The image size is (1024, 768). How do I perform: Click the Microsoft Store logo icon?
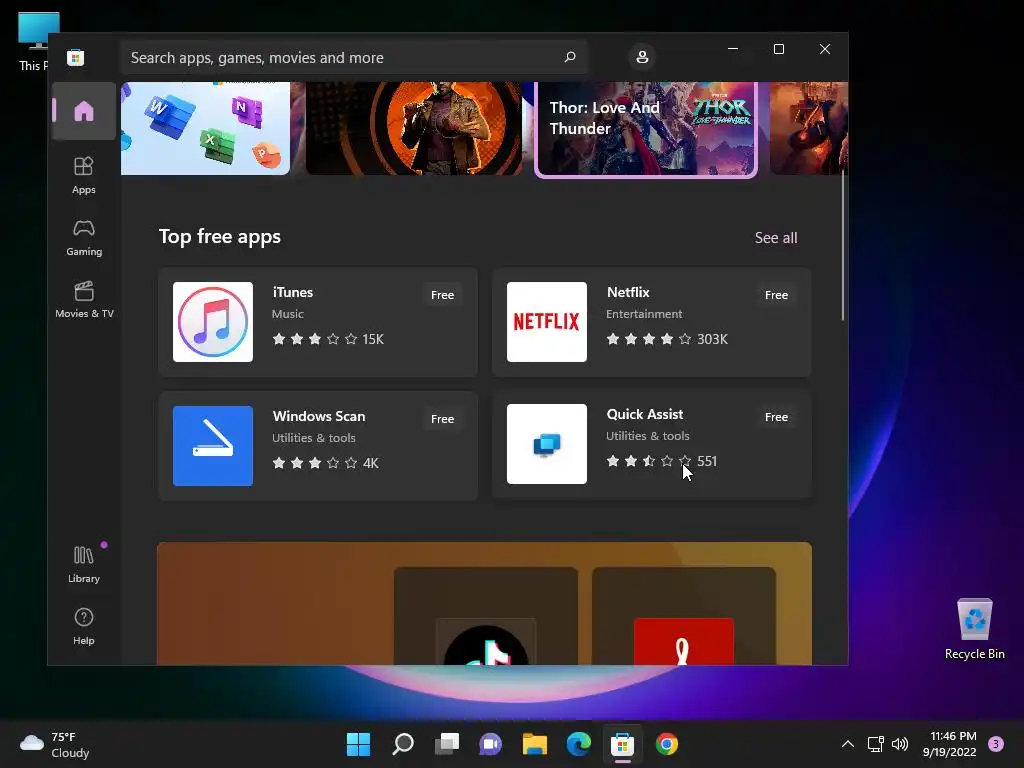[76, 57]
